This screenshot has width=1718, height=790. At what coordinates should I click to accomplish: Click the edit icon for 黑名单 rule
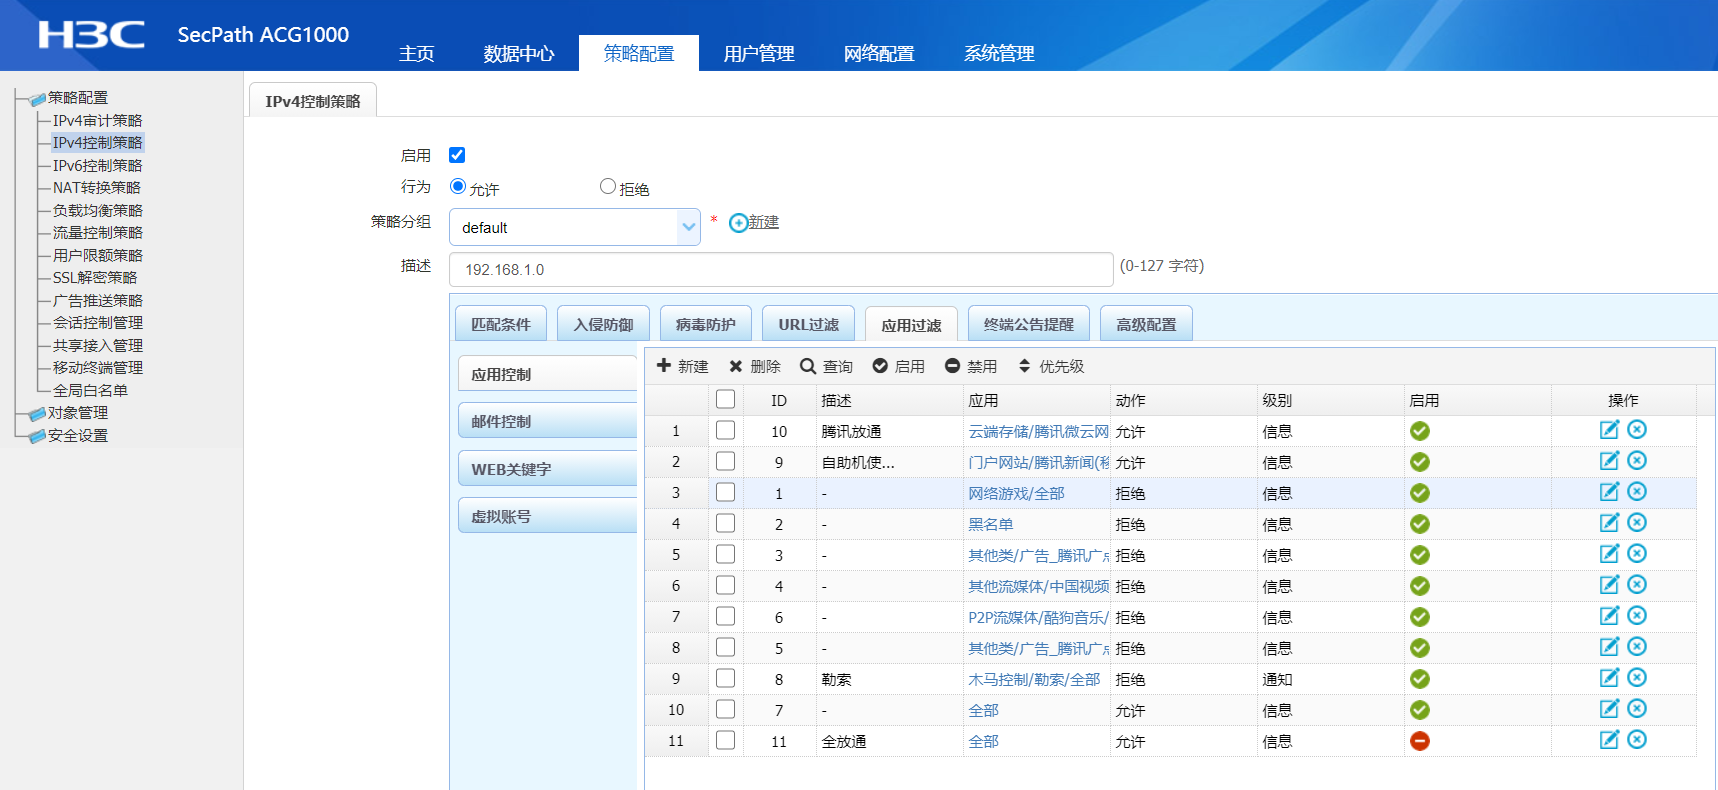[1608, 523]
